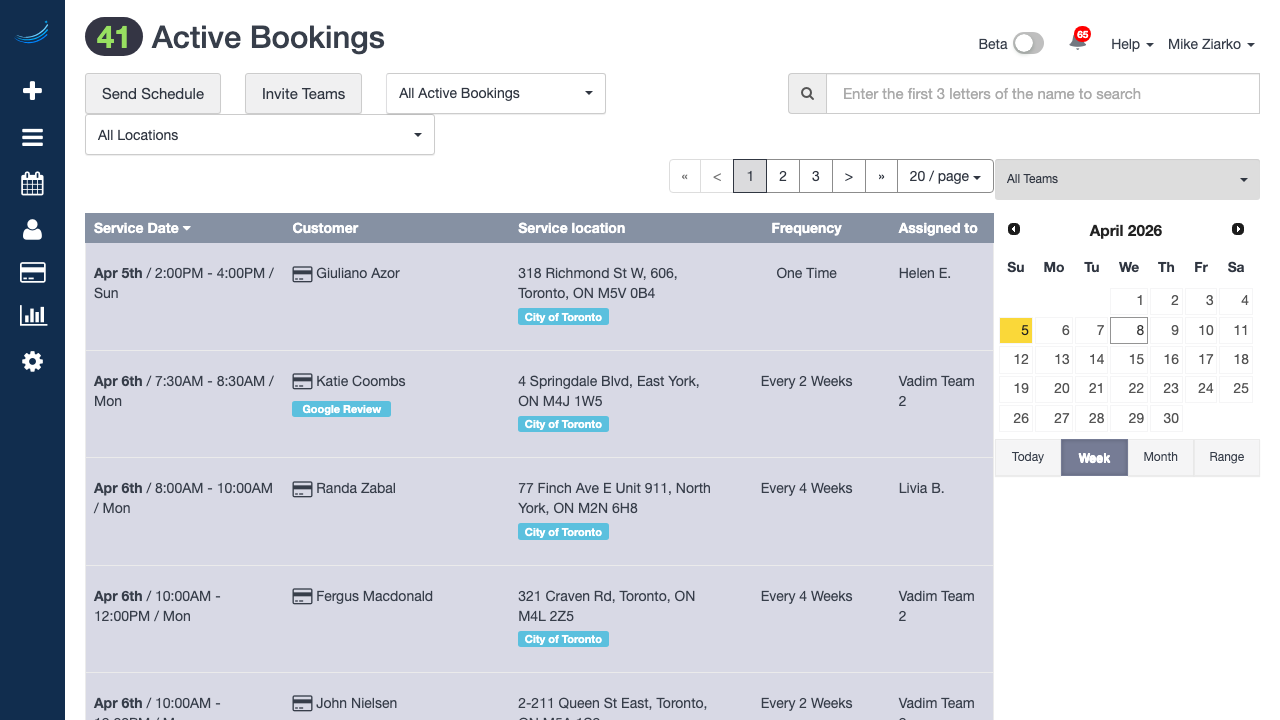Expand the All Teams filter dropdown
Image resolution: width=1280 pixels, height=720 pixels.
click(x=1127, y=179)
